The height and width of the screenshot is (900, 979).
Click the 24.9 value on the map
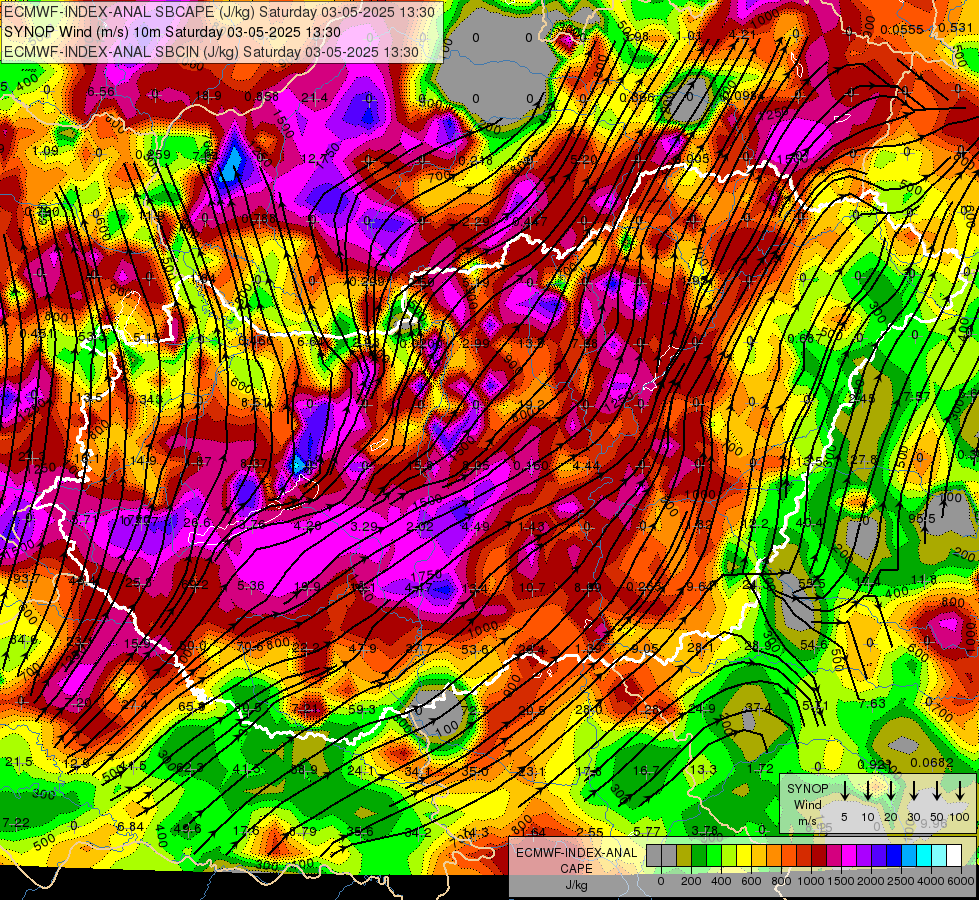coord(702,708)
